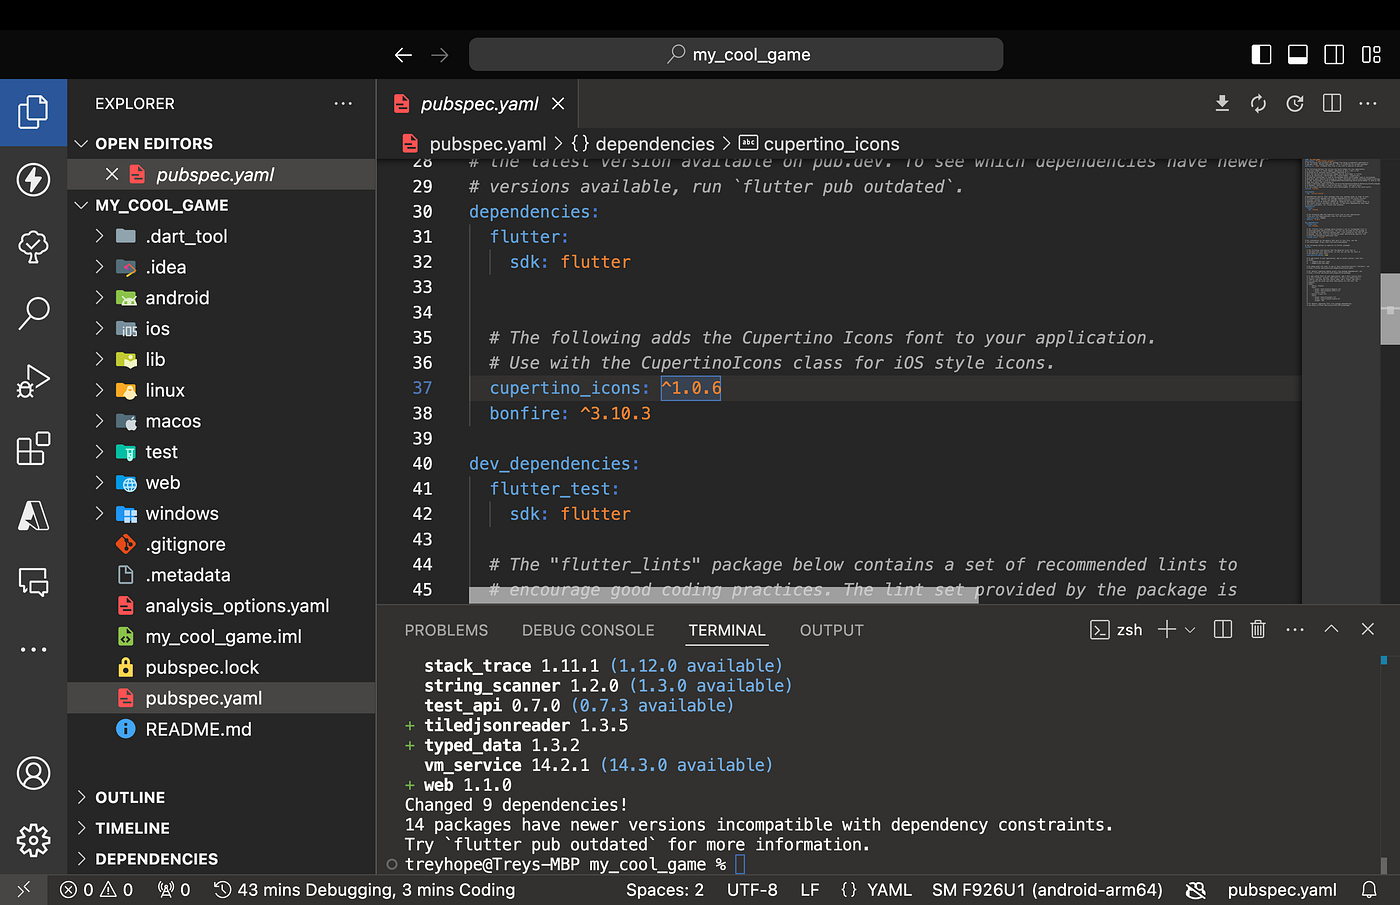This screenshot has width=1400, height=905.
Task: Switch to the Problems tab
Action: pyautogui.click(x=446, y=630)
